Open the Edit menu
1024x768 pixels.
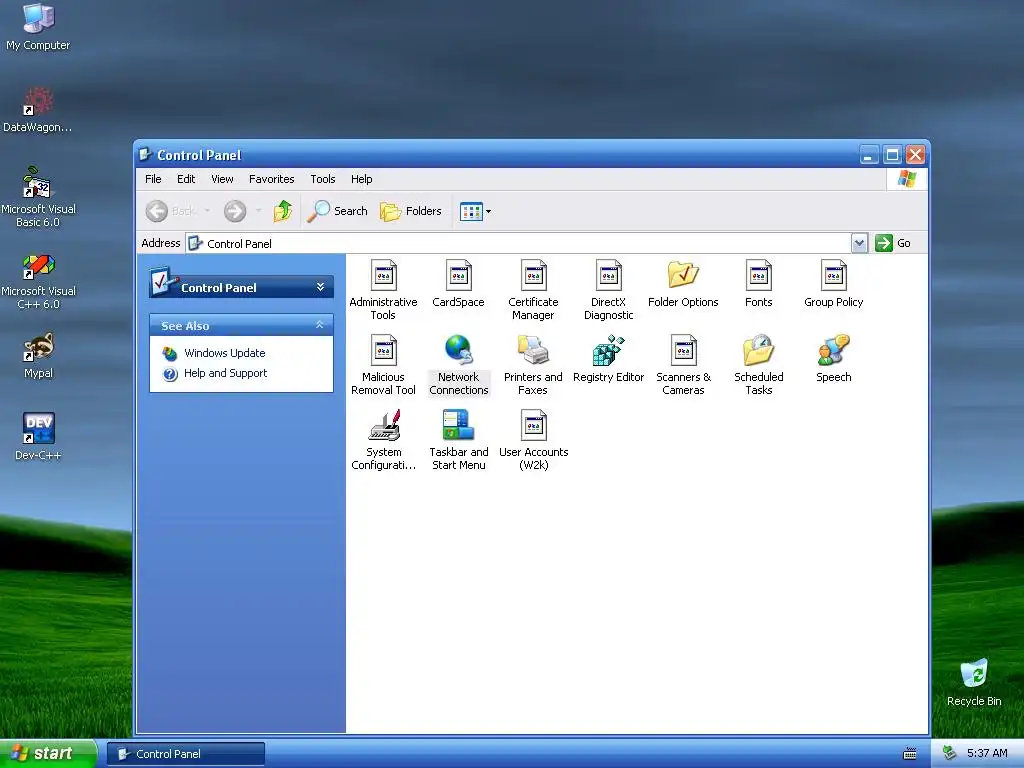tap(186, 179)
